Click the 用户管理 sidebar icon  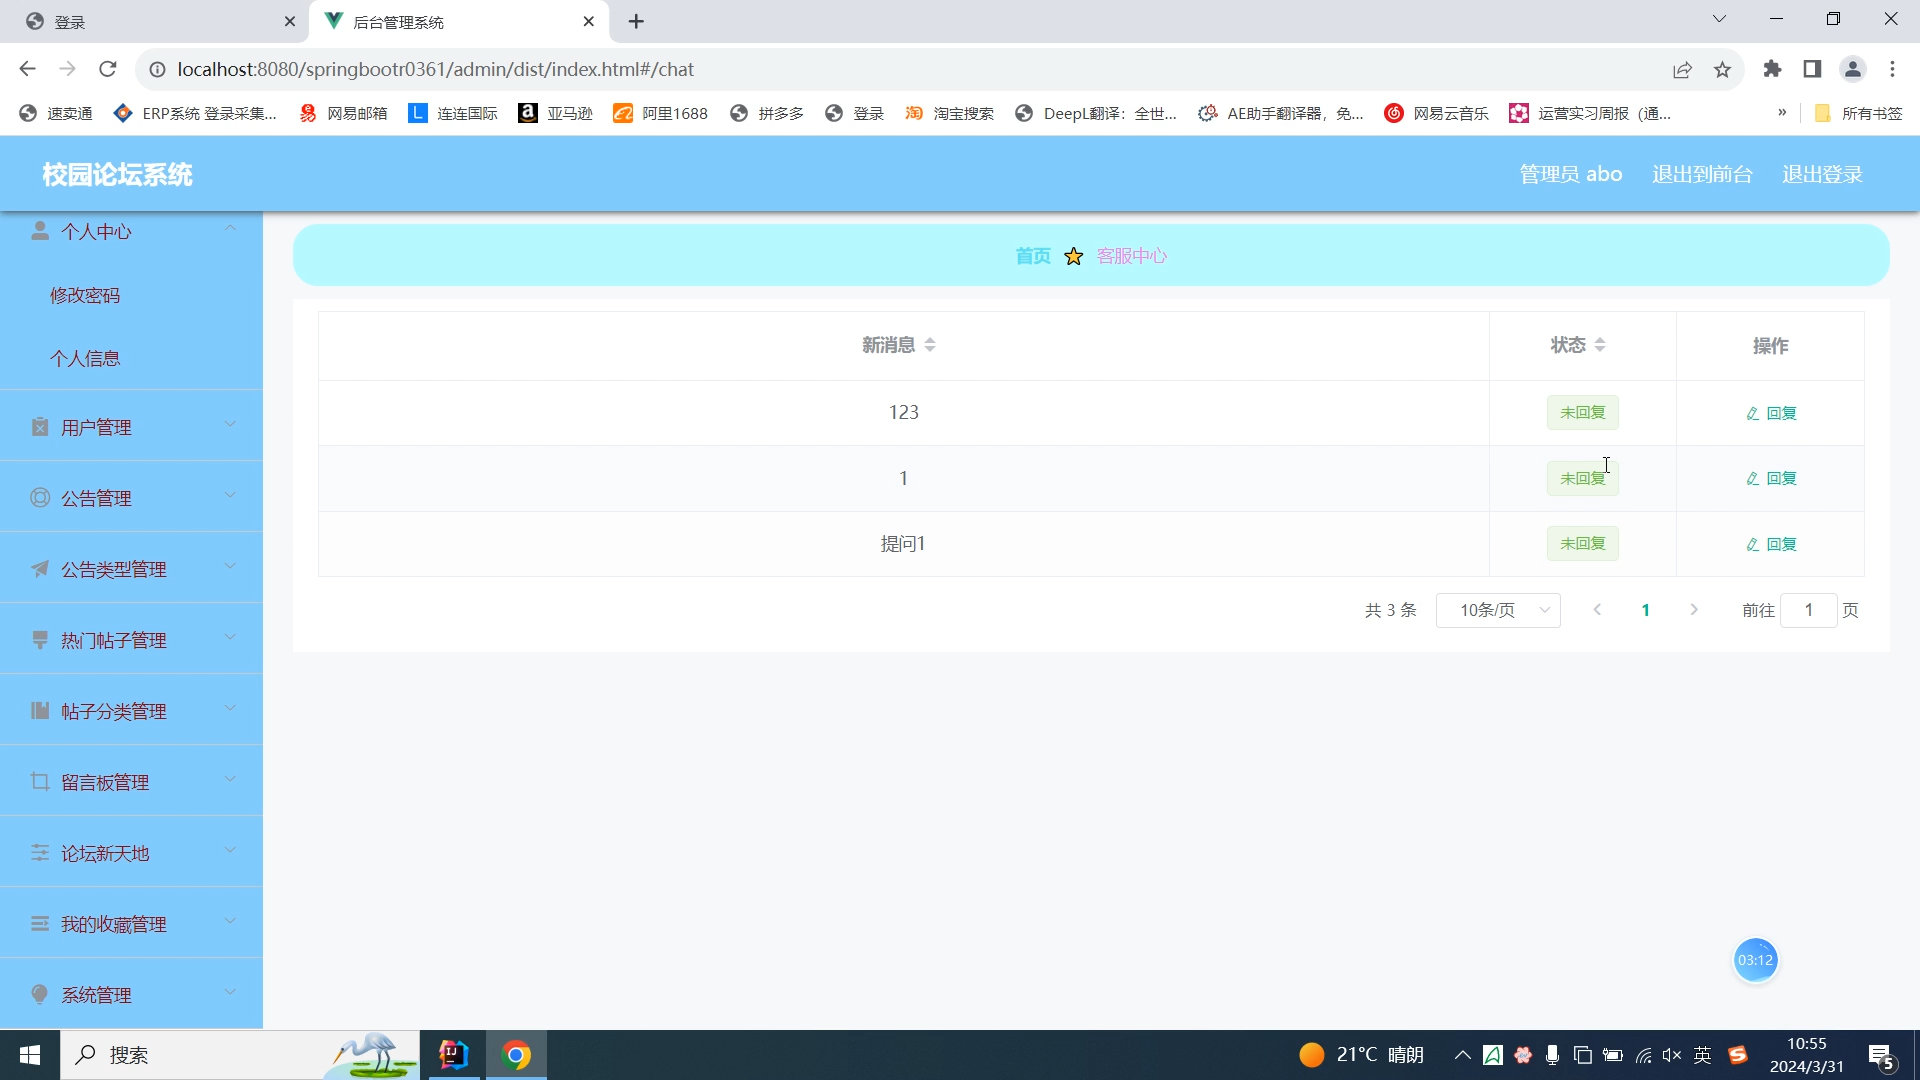(36, 426)
